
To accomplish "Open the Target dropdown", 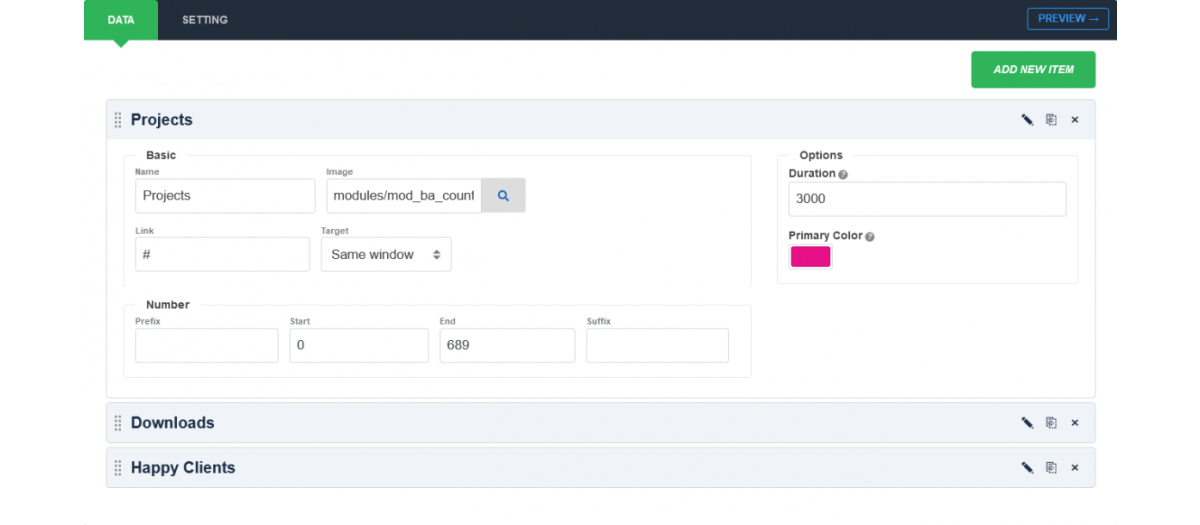I will (386, 254).
